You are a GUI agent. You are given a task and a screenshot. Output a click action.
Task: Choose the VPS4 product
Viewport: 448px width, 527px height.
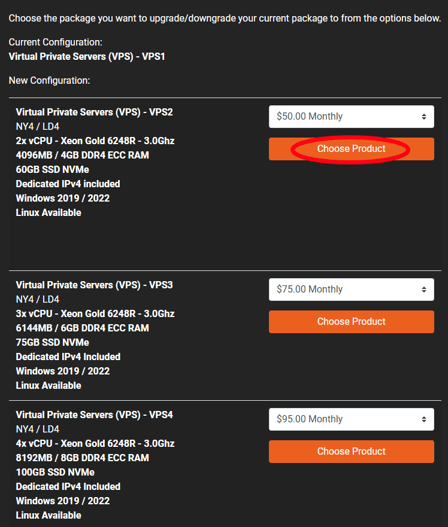(x=351, y=451)
